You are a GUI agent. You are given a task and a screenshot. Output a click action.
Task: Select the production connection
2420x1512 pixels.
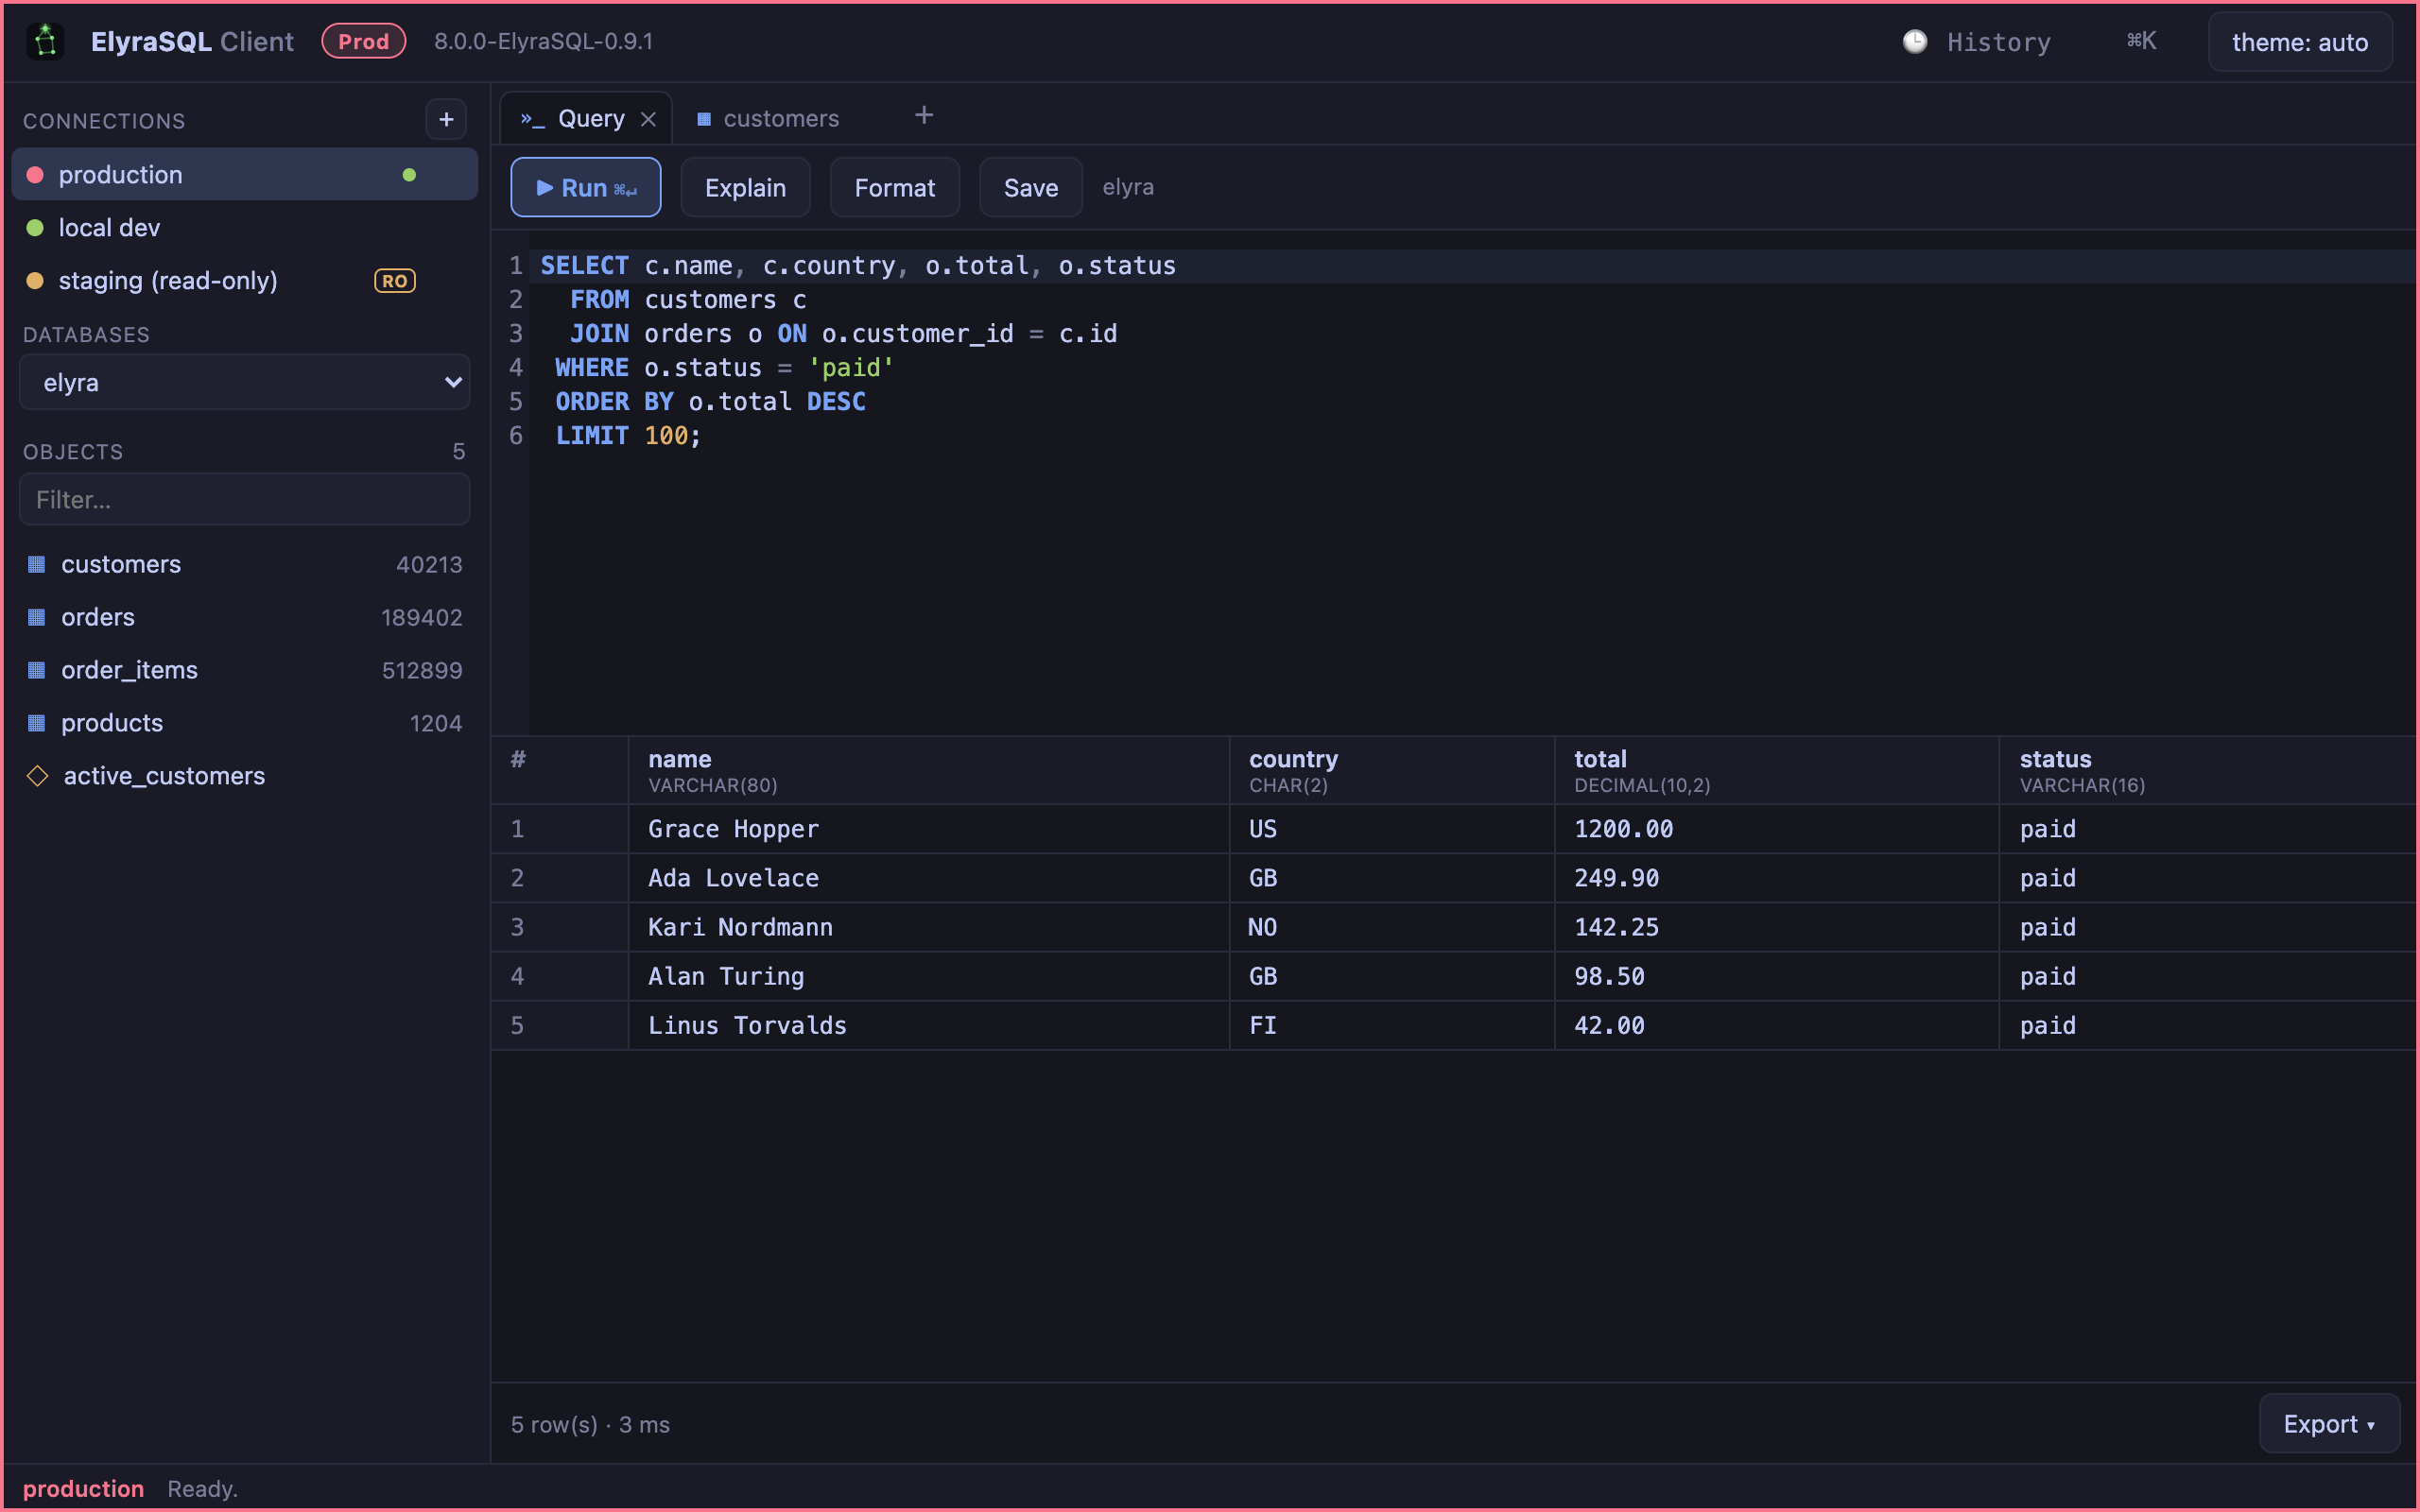point(245,175)
